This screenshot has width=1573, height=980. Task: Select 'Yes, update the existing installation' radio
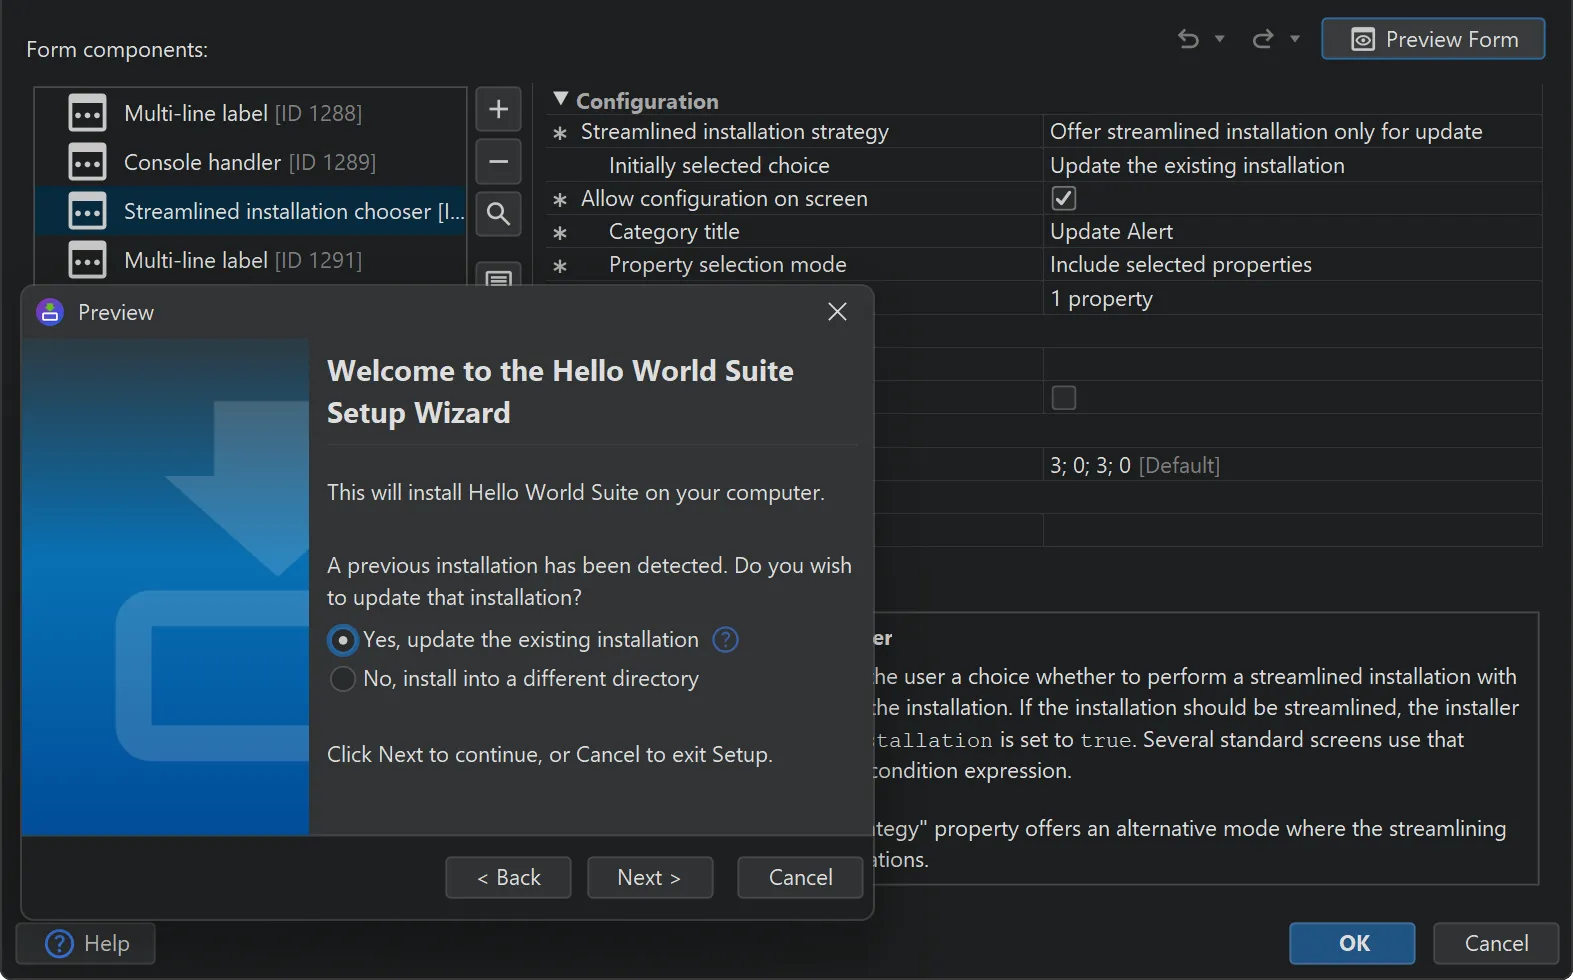(343, 640)
